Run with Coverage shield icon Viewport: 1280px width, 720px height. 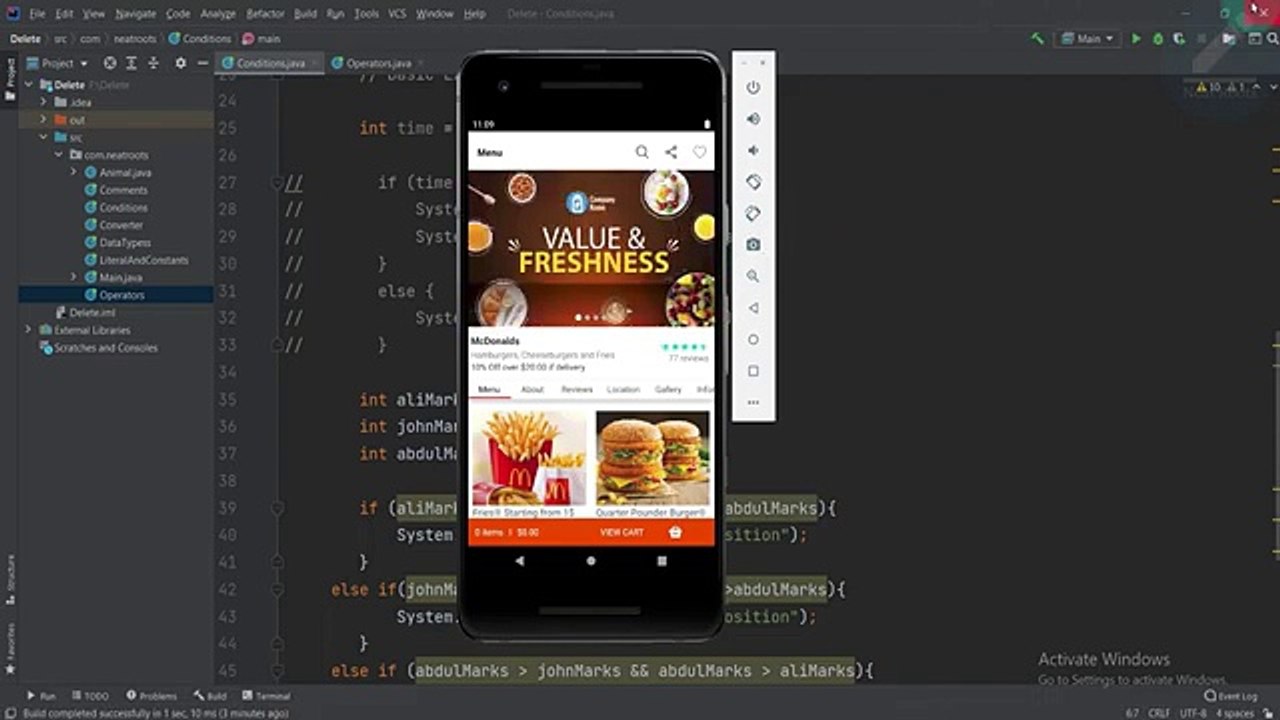coord(1180,39)
